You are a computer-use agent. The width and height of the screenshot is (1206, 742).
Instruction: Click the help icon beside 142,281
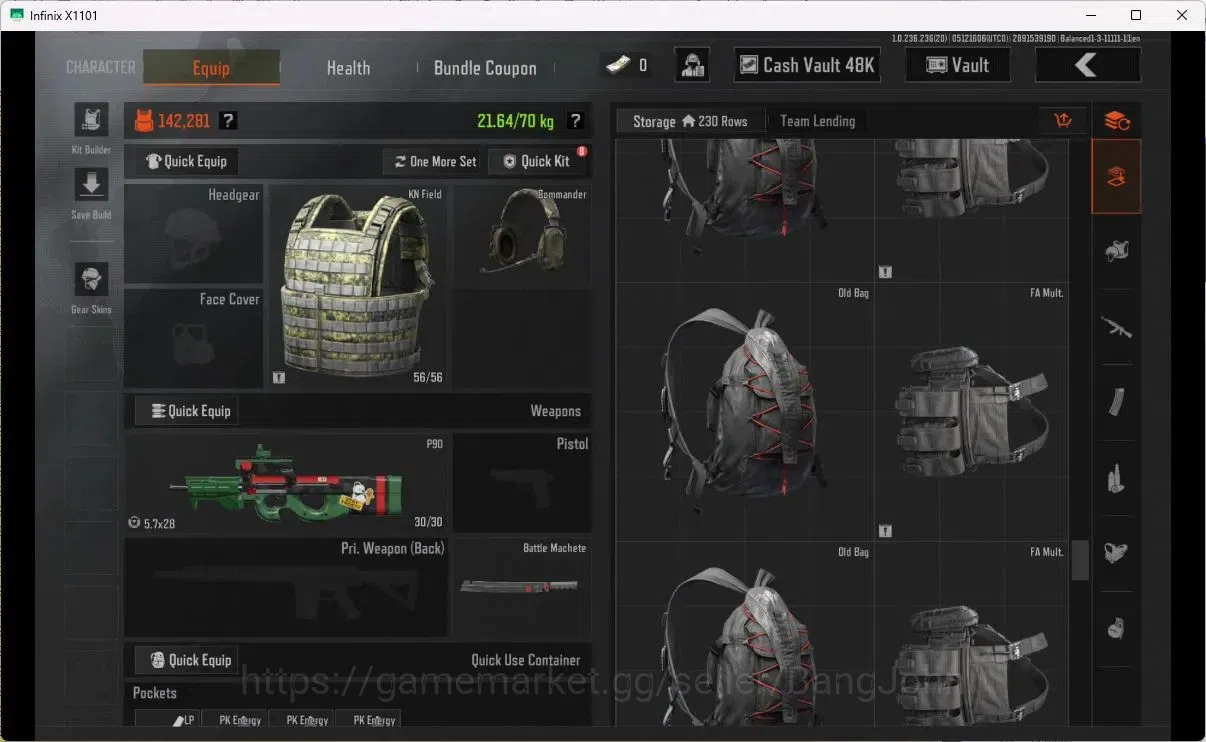click(228, 121)
